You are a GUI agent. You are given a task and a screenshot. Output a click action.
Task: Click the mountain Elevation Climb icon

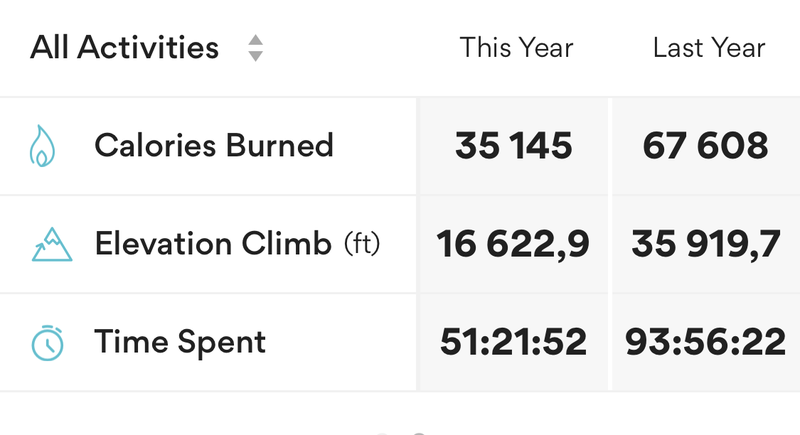click(52, 244)
